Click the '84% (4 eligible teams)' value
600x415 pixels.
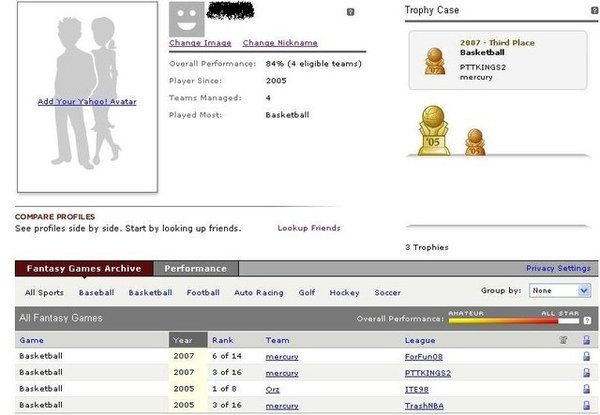(x=313, y=63)
